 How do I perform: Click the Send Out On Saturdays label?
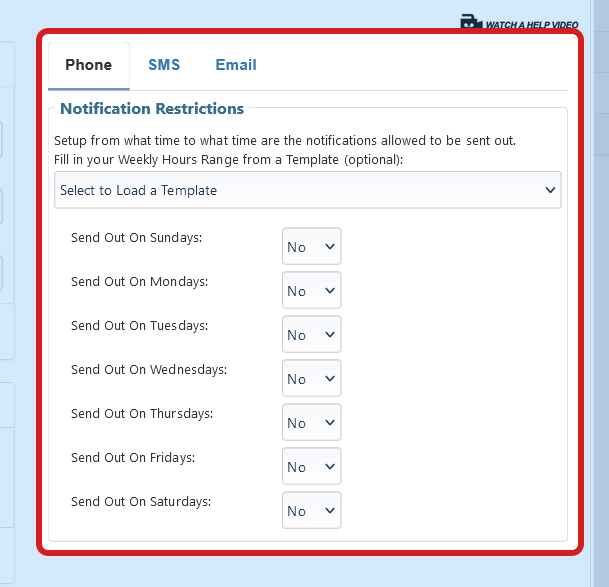click(141, 502)
